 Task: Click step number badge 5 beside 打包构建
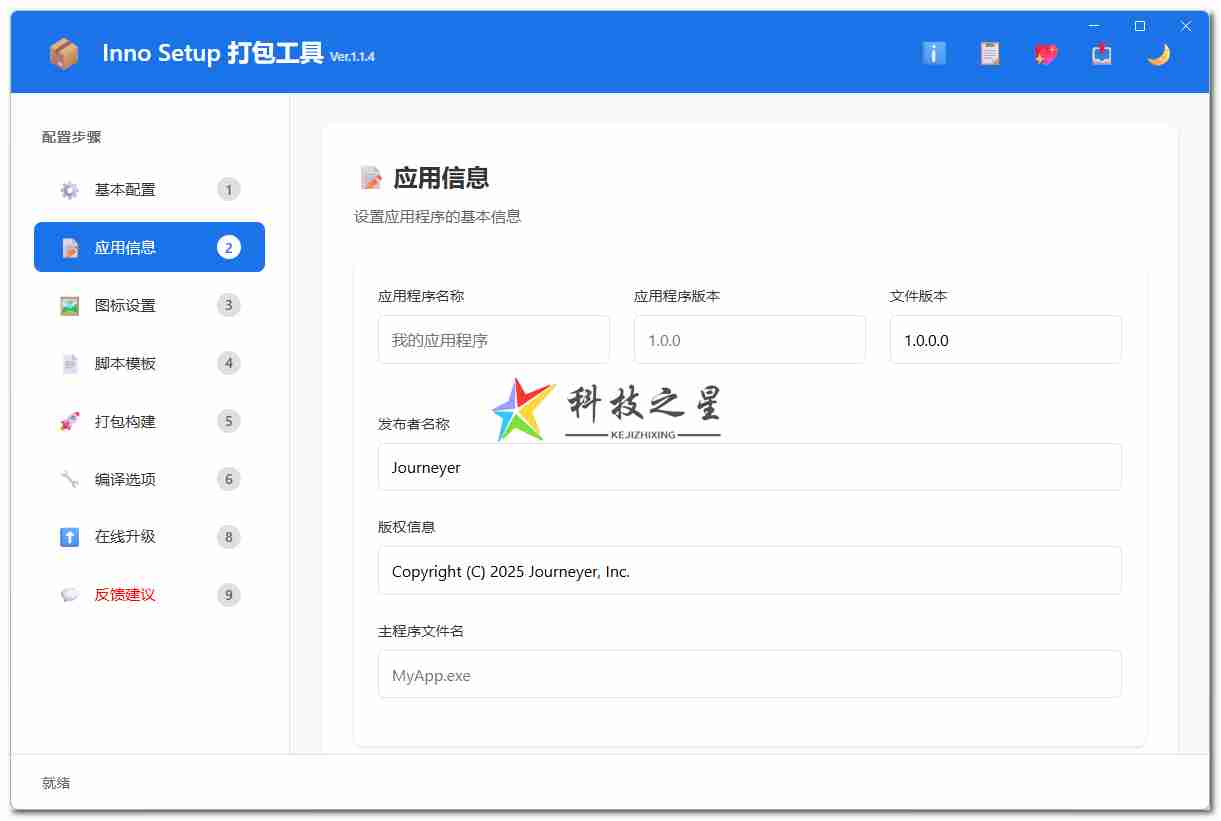tap(229, 421)
